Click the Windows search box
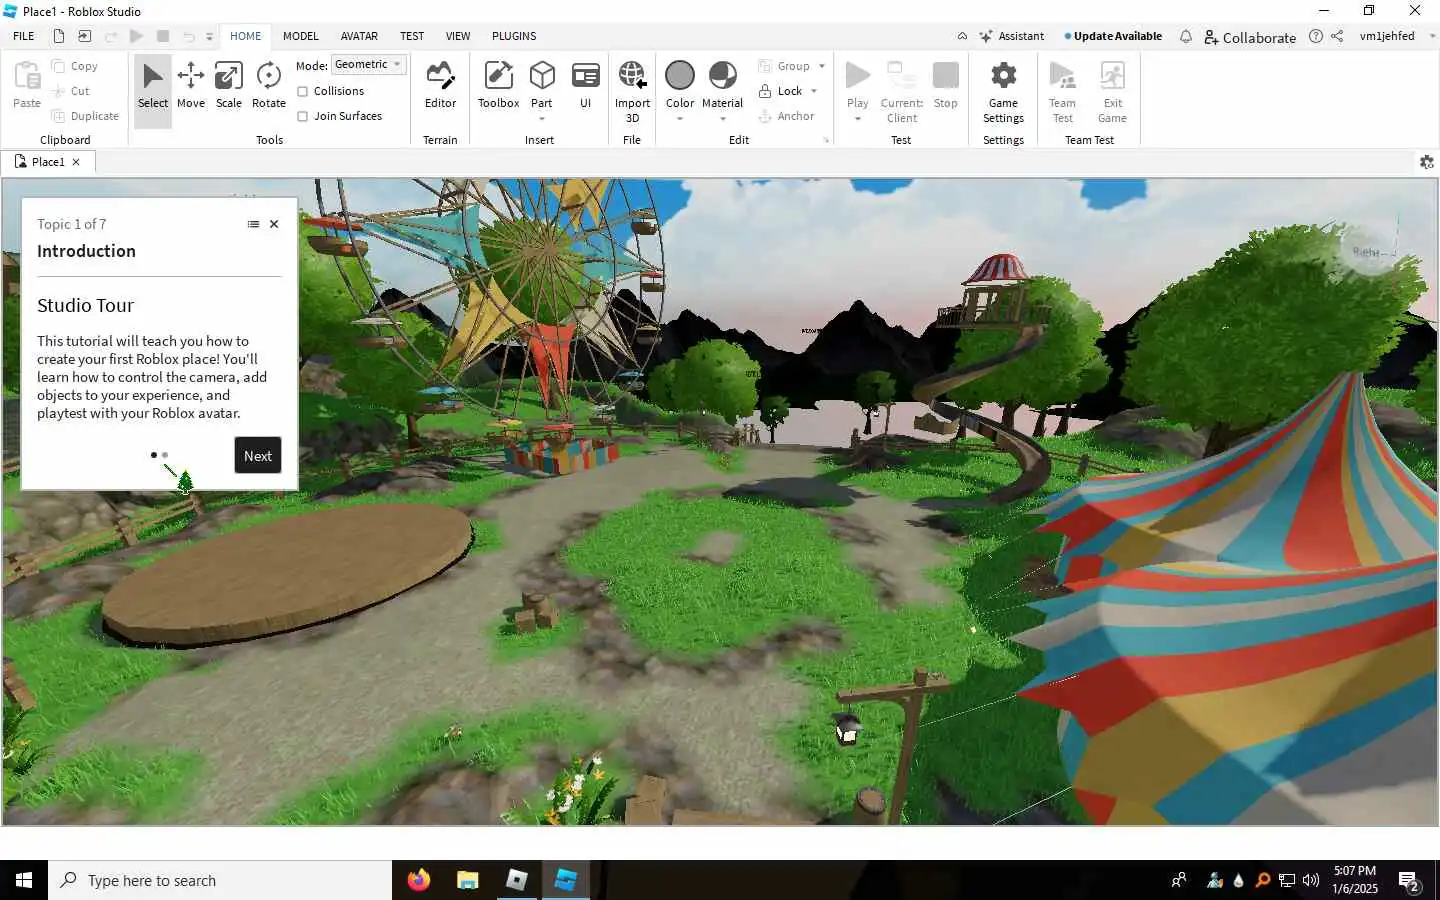 [x=220, y=880]
